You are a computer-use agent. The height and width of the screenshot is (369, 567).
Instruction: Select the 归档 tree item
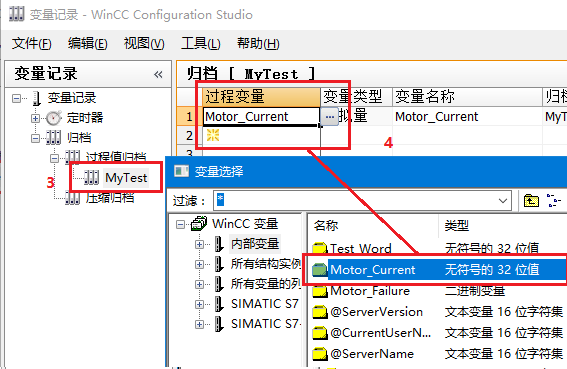point(79,138)
